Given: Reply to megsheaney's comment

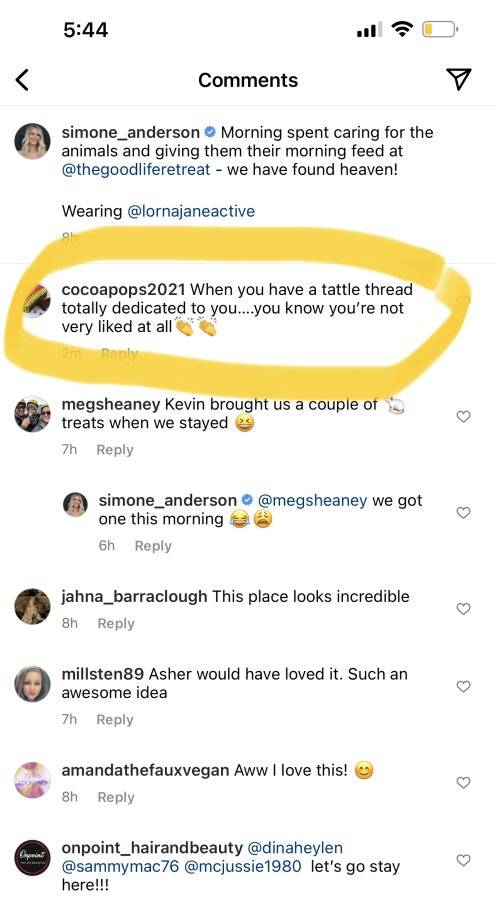Looking at the screenshot, I should pyautogui.click(x=115, y=450).
